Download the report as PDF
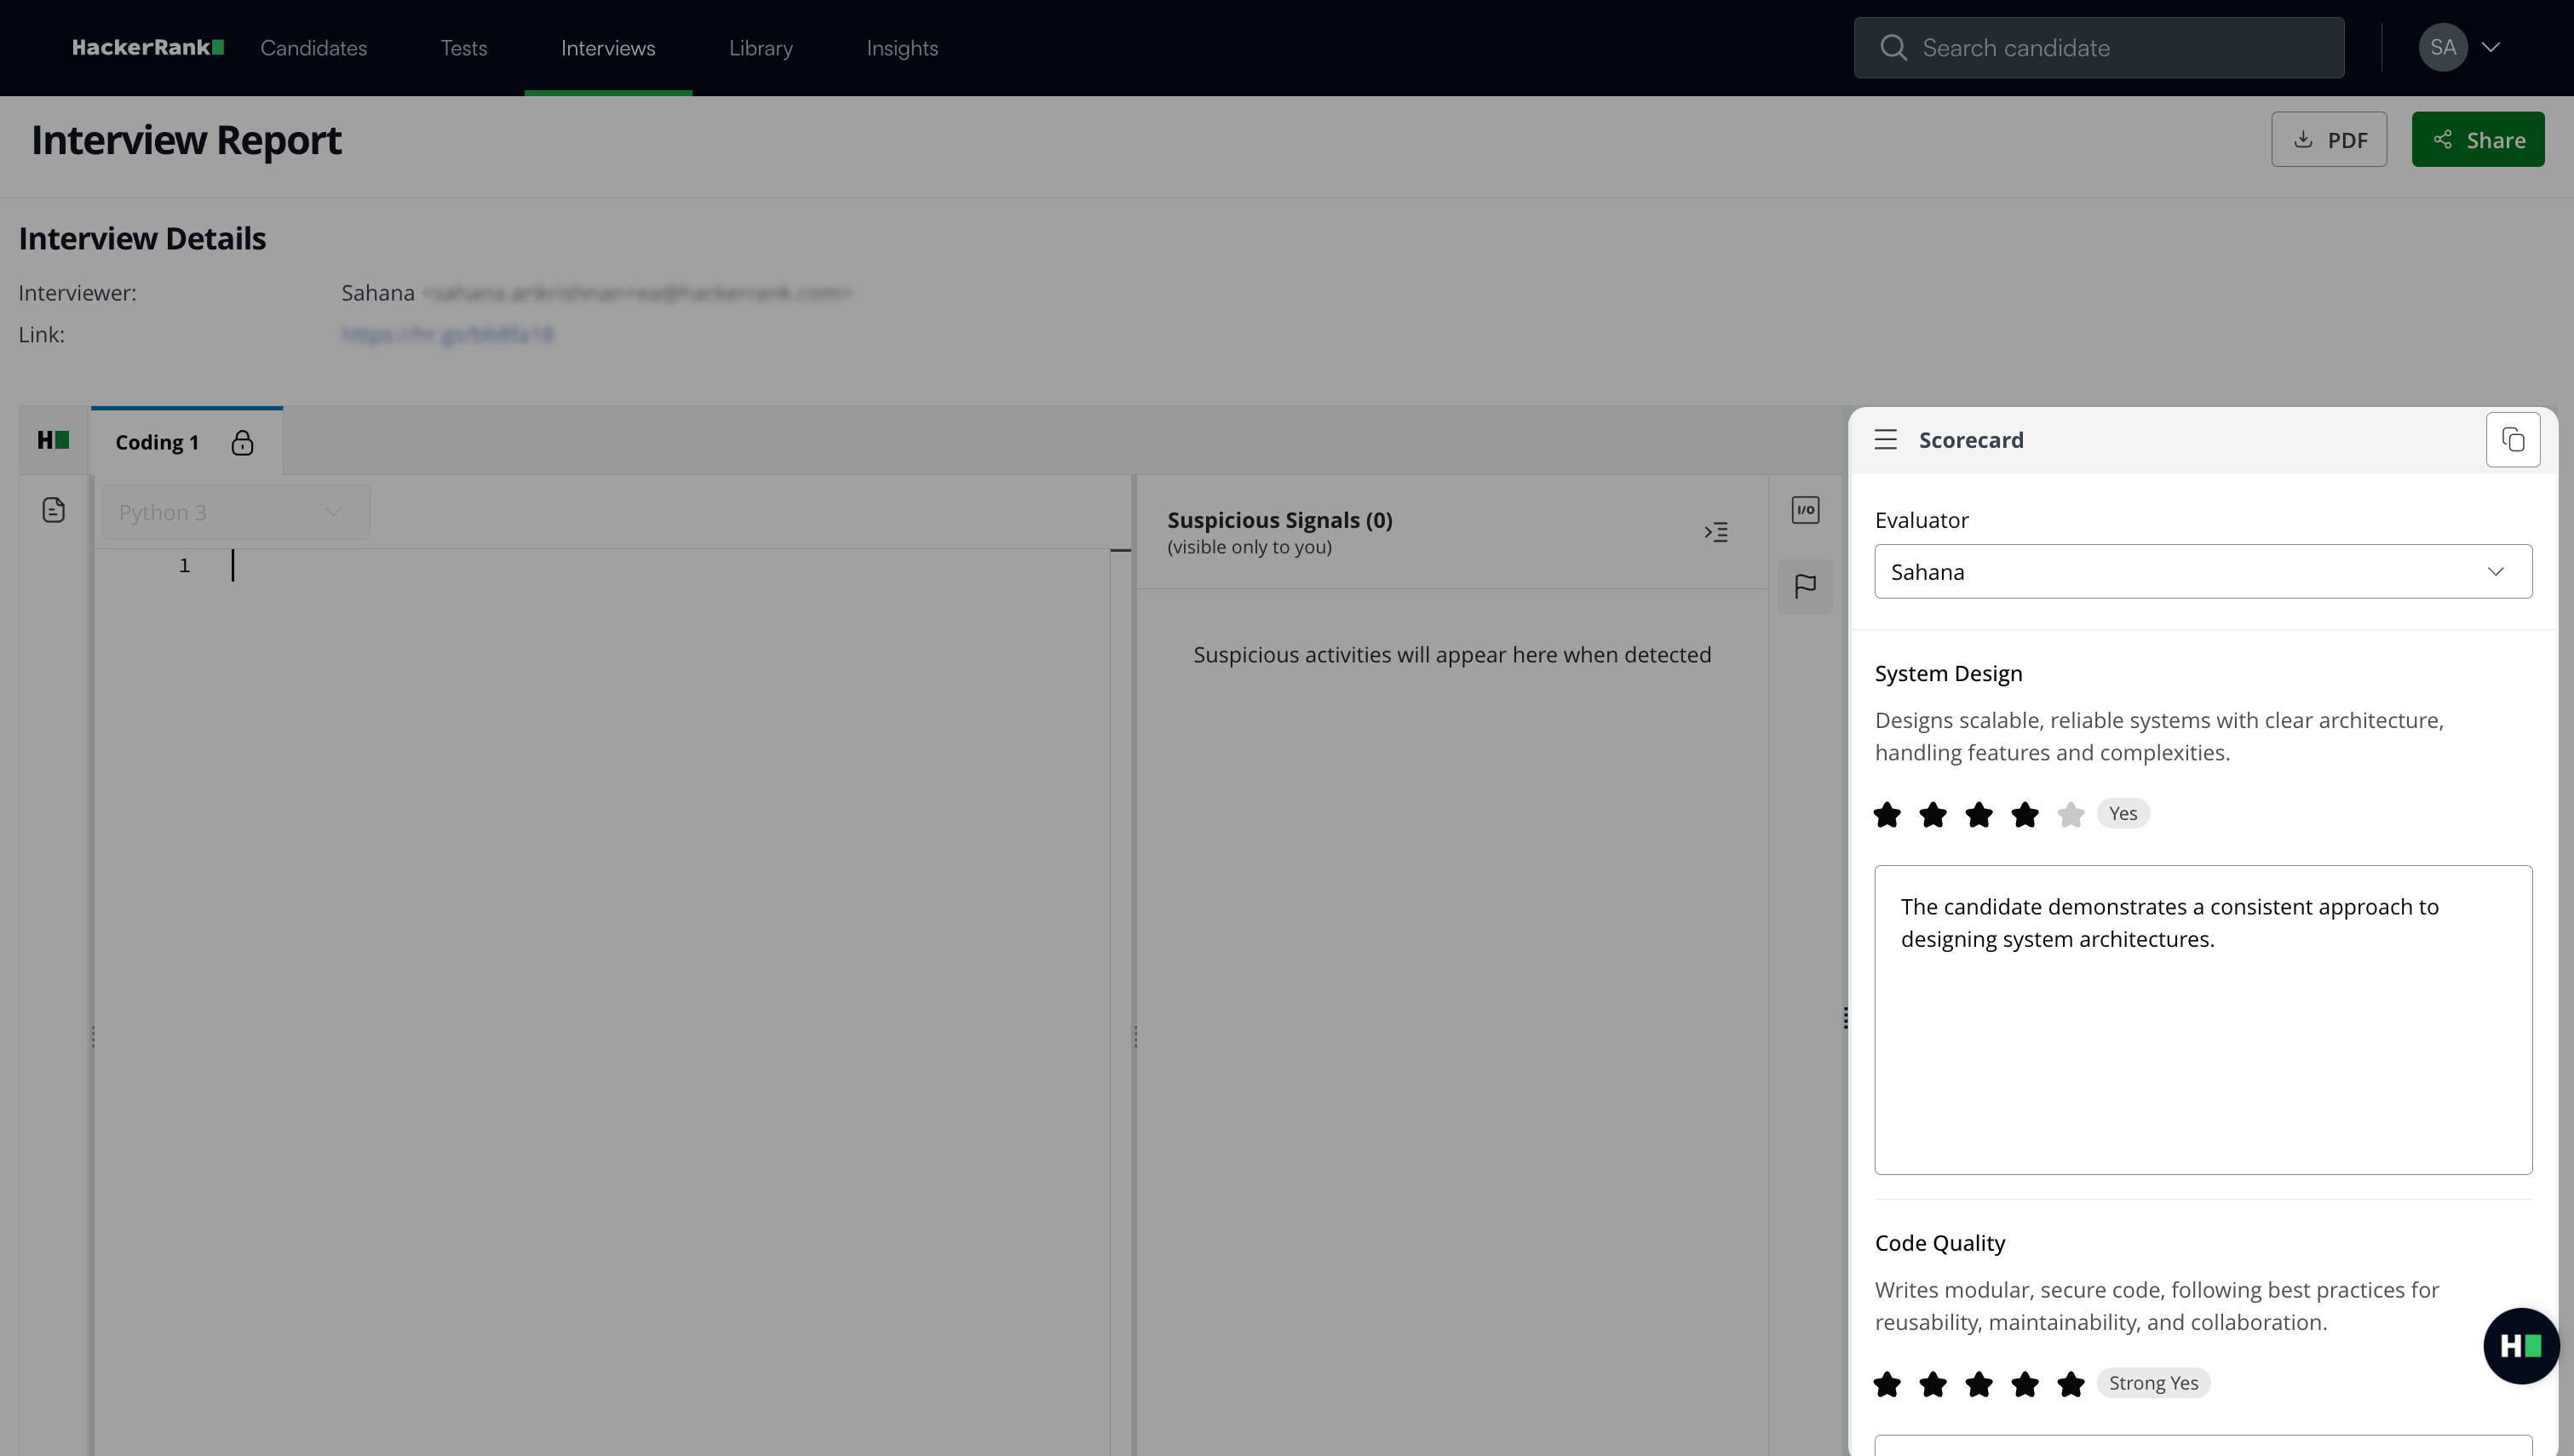 [x=2328, y=140]
